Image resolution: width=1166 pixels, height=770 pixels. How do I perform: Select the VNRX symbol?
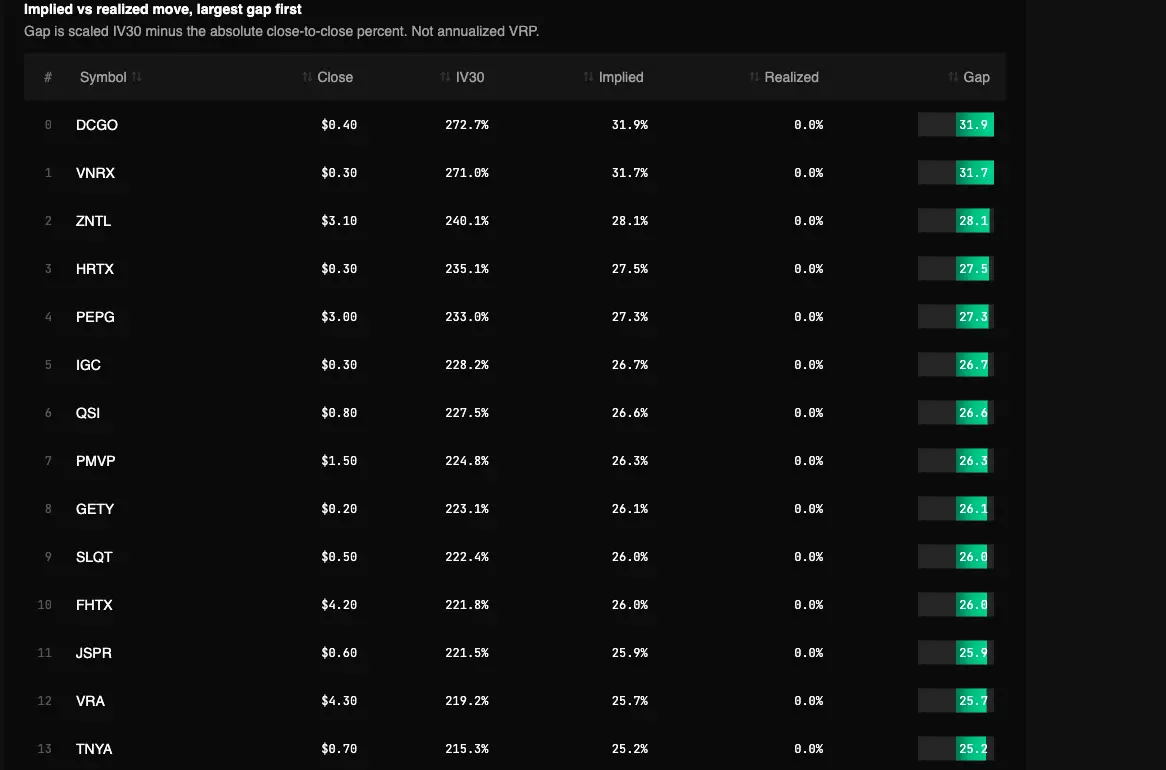coord(95,173)
